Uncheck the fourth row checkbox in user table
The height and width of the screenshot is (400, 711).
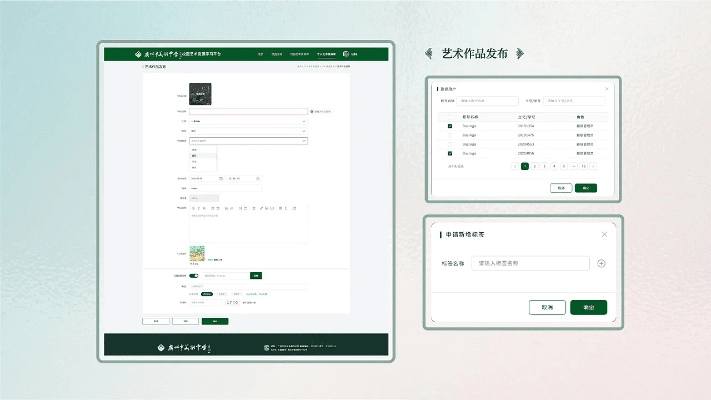(450, 153)
